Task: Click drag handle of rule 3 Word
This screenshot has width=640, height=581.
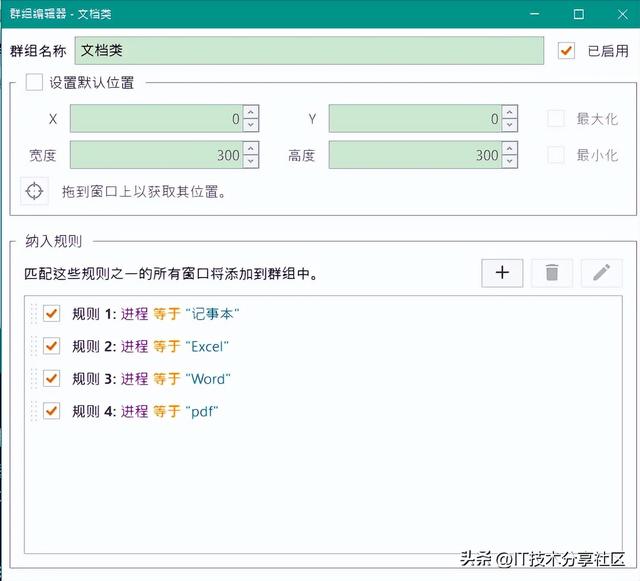Action: pyautogui.click(x=33, y=379)
